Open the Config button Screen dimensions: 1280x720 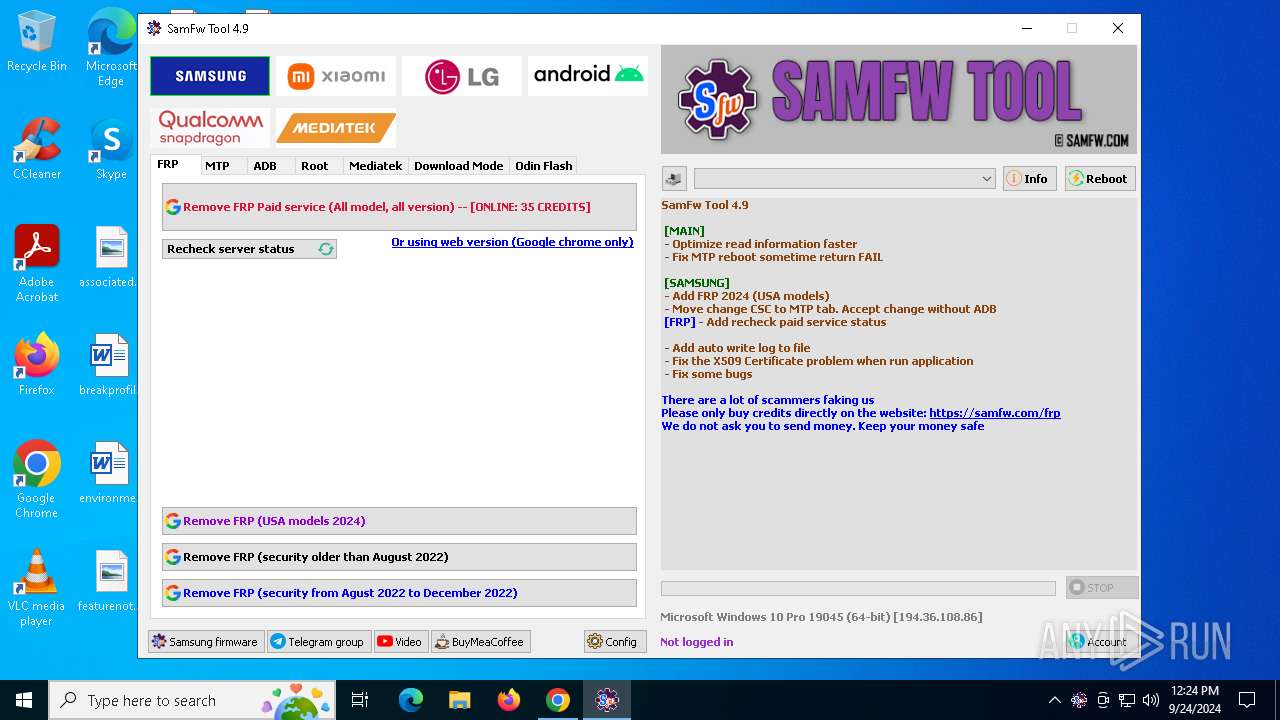[615, 642]
